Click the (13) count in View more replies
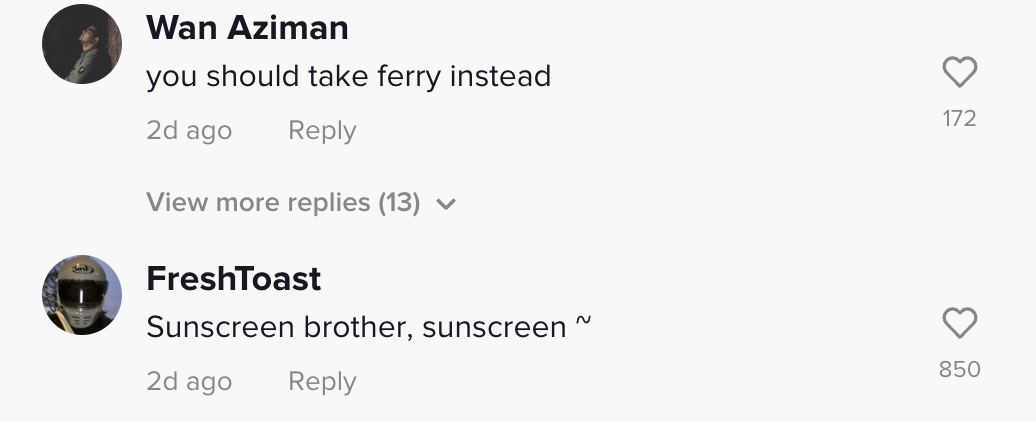The width and height of the screenshot is (1036, 422). [399, 203]
